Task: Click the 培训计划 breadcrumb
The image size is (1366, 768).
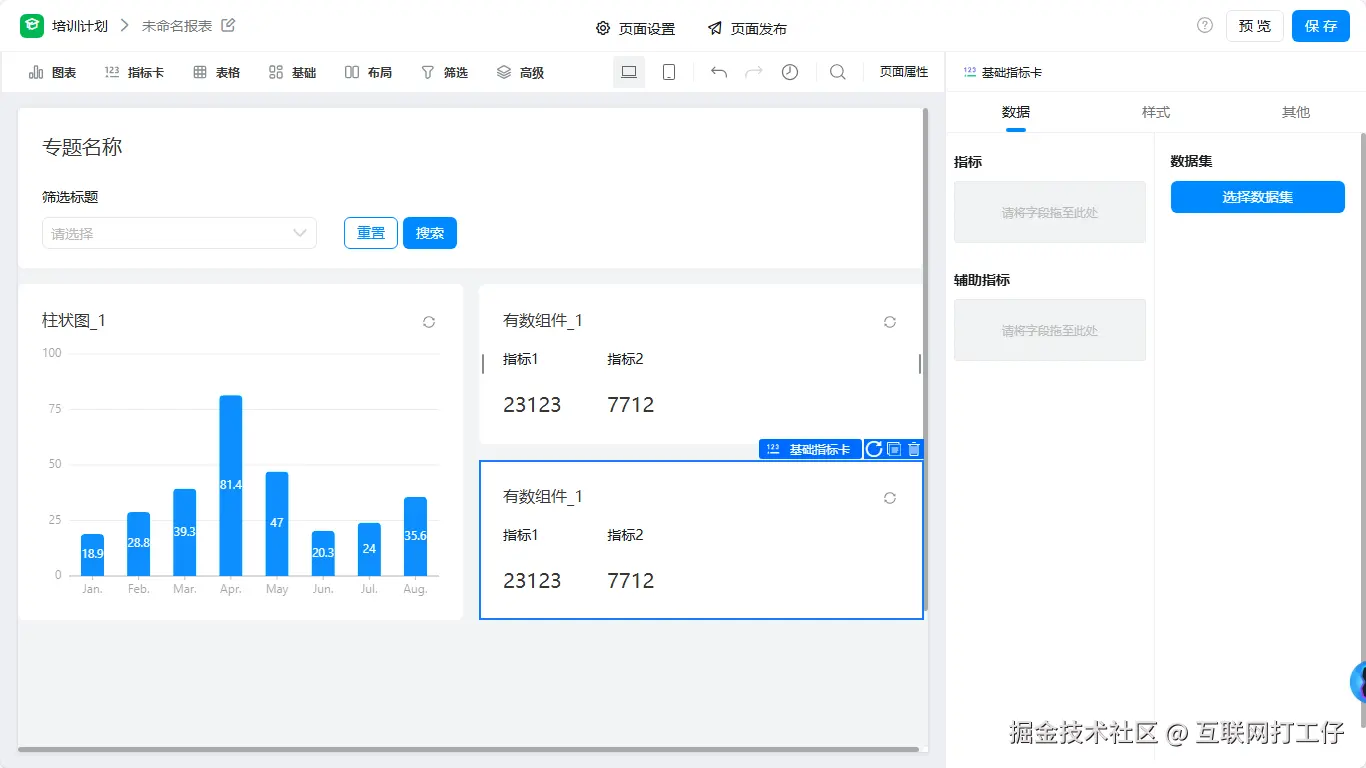Action: (x=80, y=26)
